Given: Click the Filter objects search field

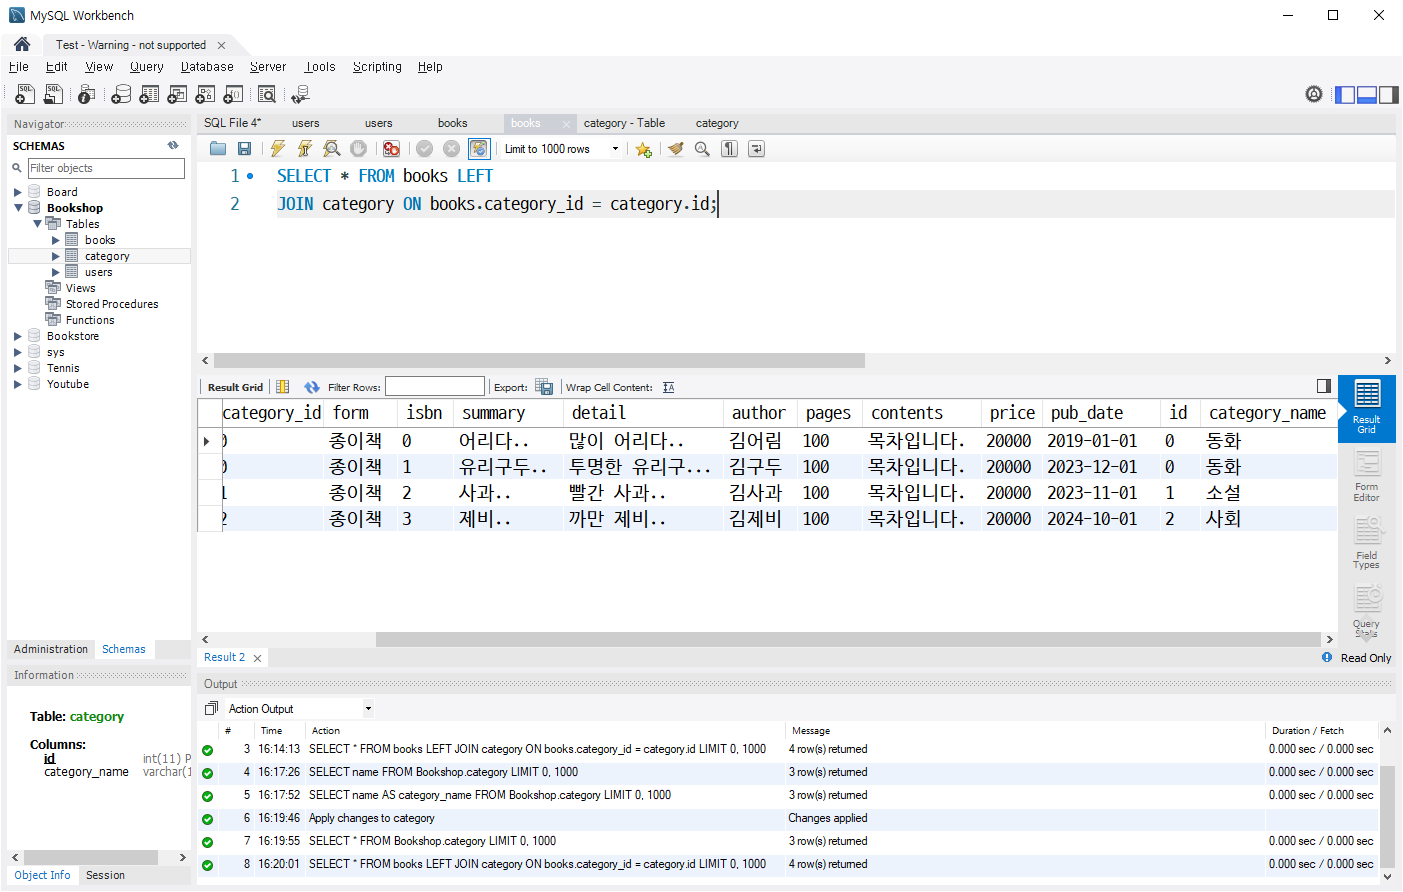Looking at the screenshot, I should point(106,168).
